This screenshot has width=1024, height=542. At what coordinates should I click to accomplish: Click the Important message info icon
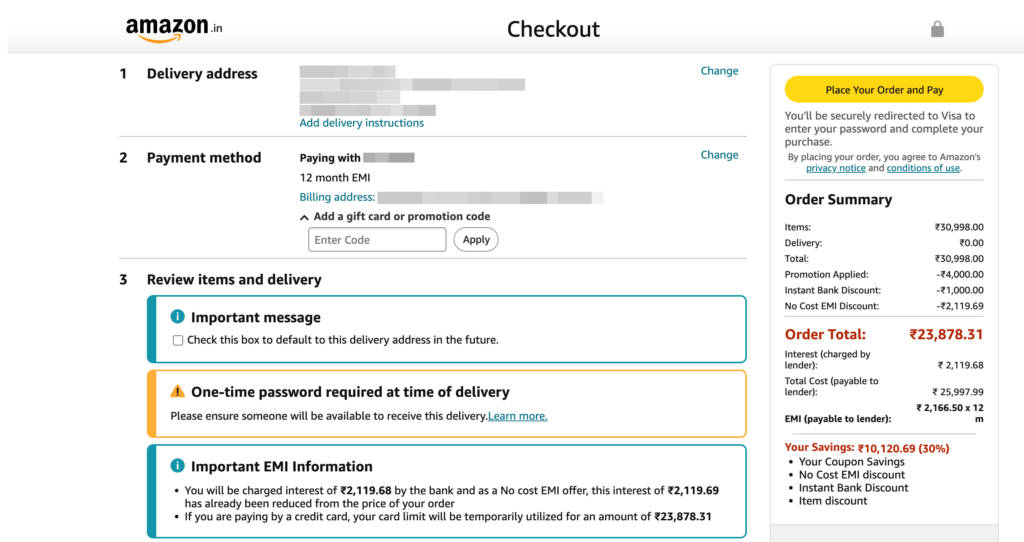pyautogui.click(x=178, y=317)
